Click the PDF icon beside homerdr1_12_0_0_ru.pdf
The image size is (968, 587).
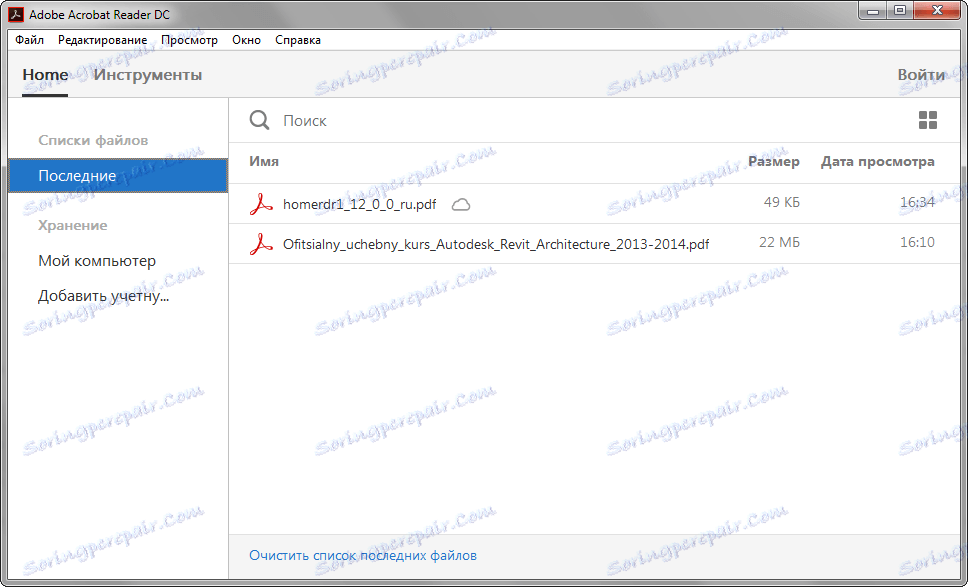(261, 204)
